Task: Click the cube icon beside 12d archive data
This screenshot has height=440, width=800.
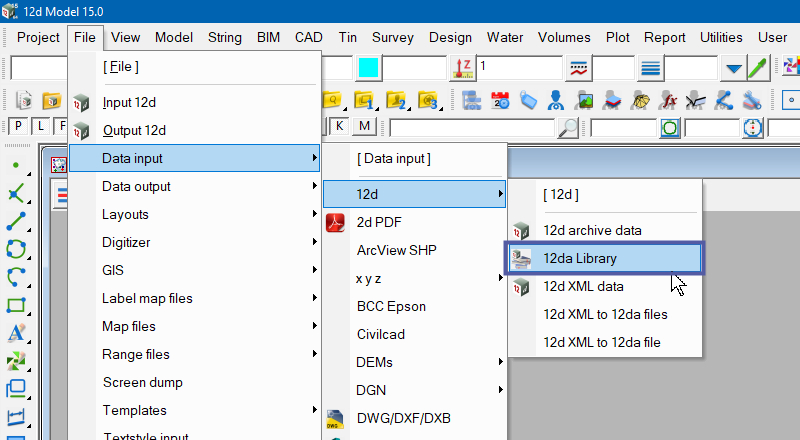Action: tap(521, 231)
